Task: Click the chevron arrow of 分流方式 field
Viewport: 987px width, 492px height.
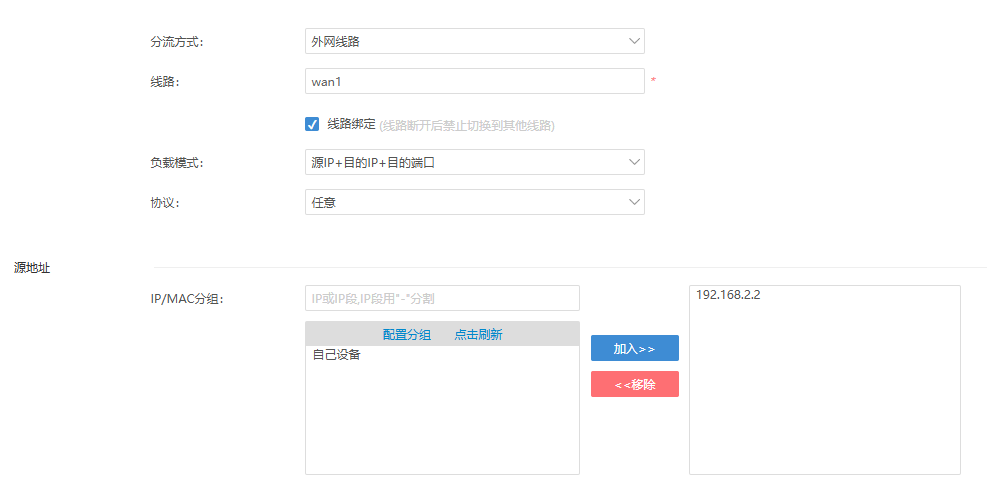Action: coord(633,42)
